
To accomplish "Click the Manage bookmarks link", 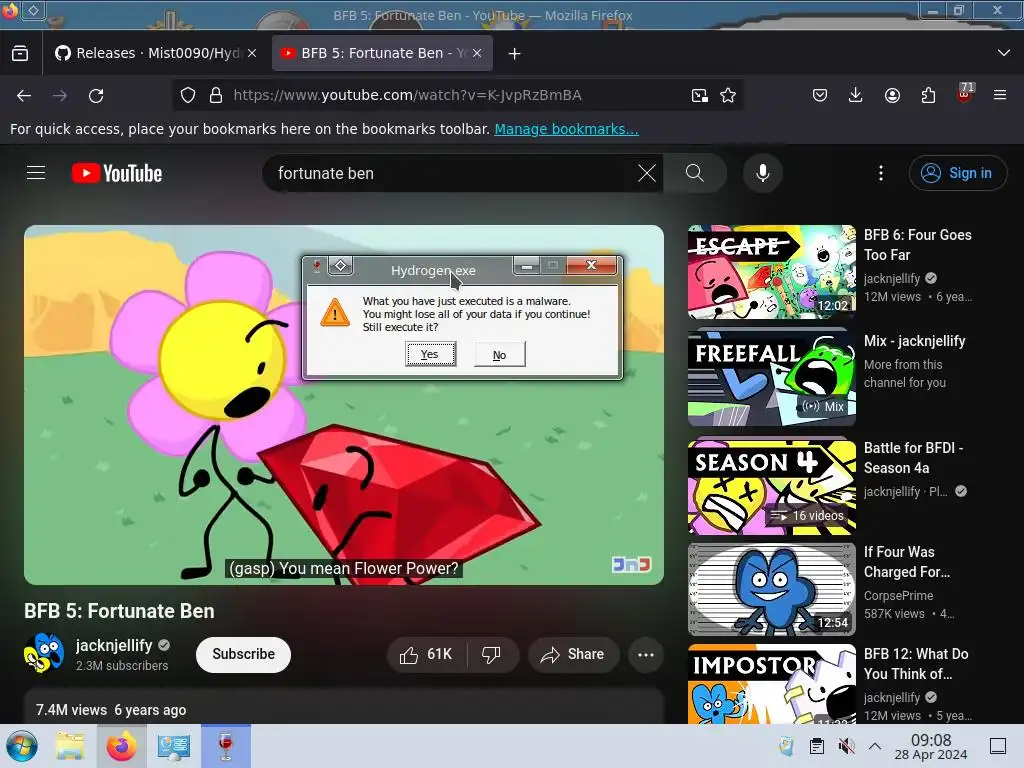I will 566,129.
